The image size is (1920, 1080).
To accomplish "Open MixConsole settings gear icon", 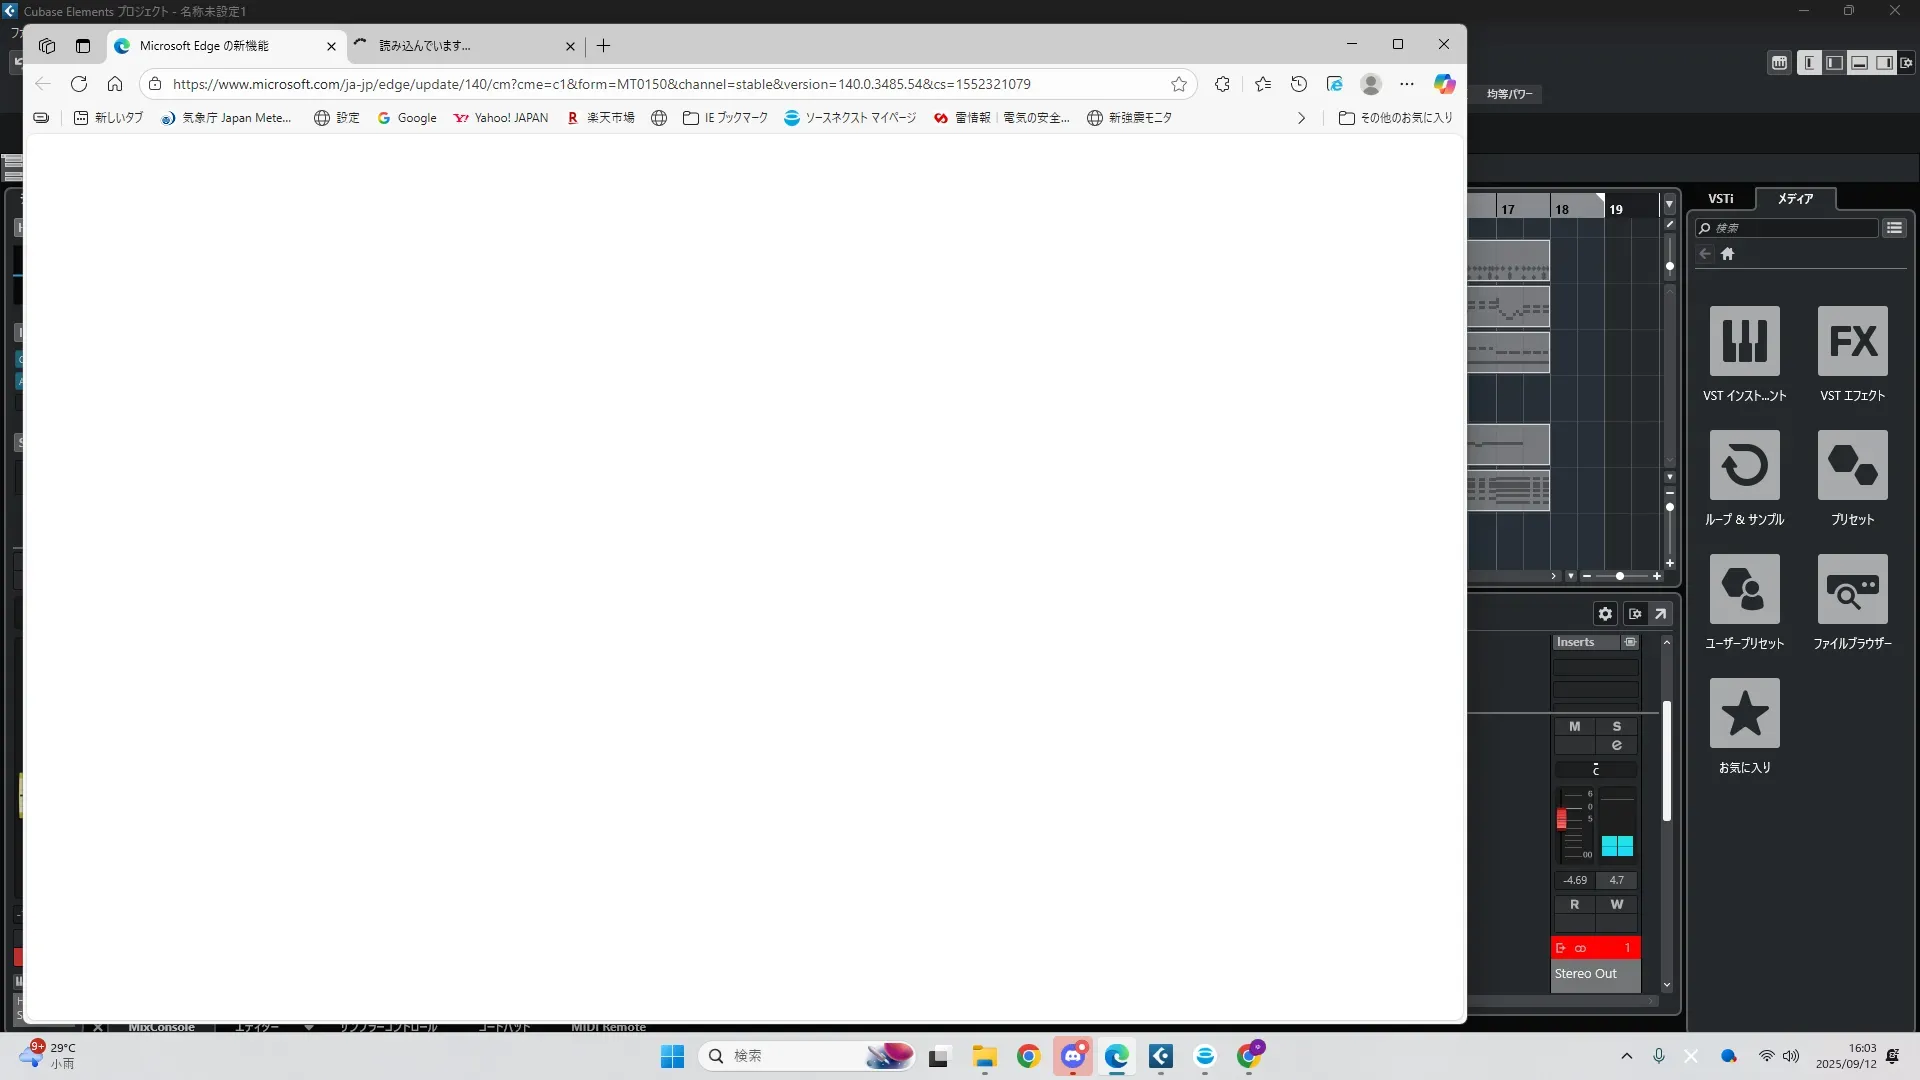I will click(1605, 614).
